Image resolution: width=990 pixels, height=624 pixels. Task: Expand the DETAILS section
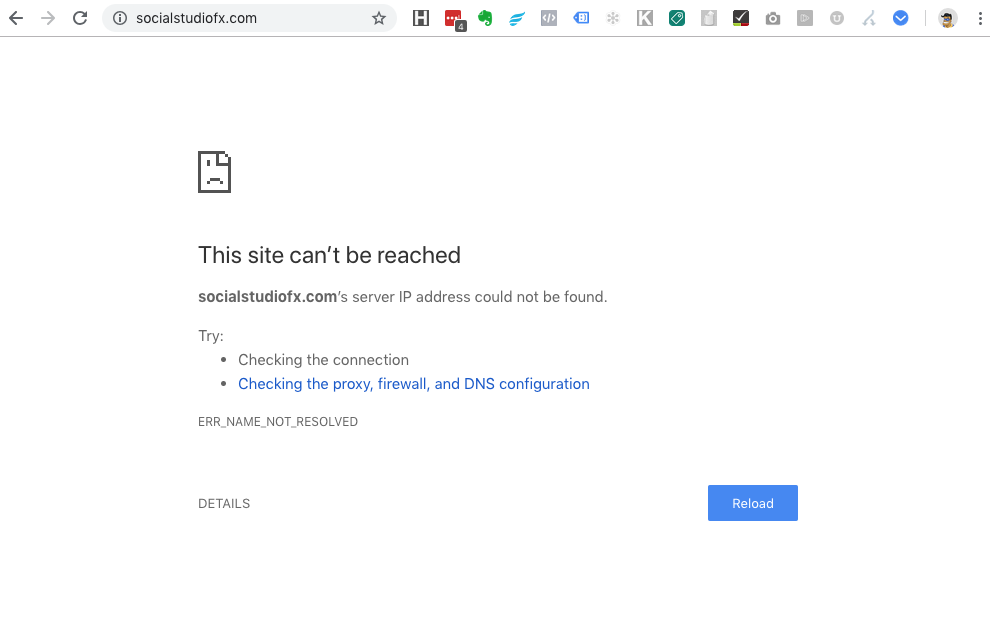click(224, 503)
